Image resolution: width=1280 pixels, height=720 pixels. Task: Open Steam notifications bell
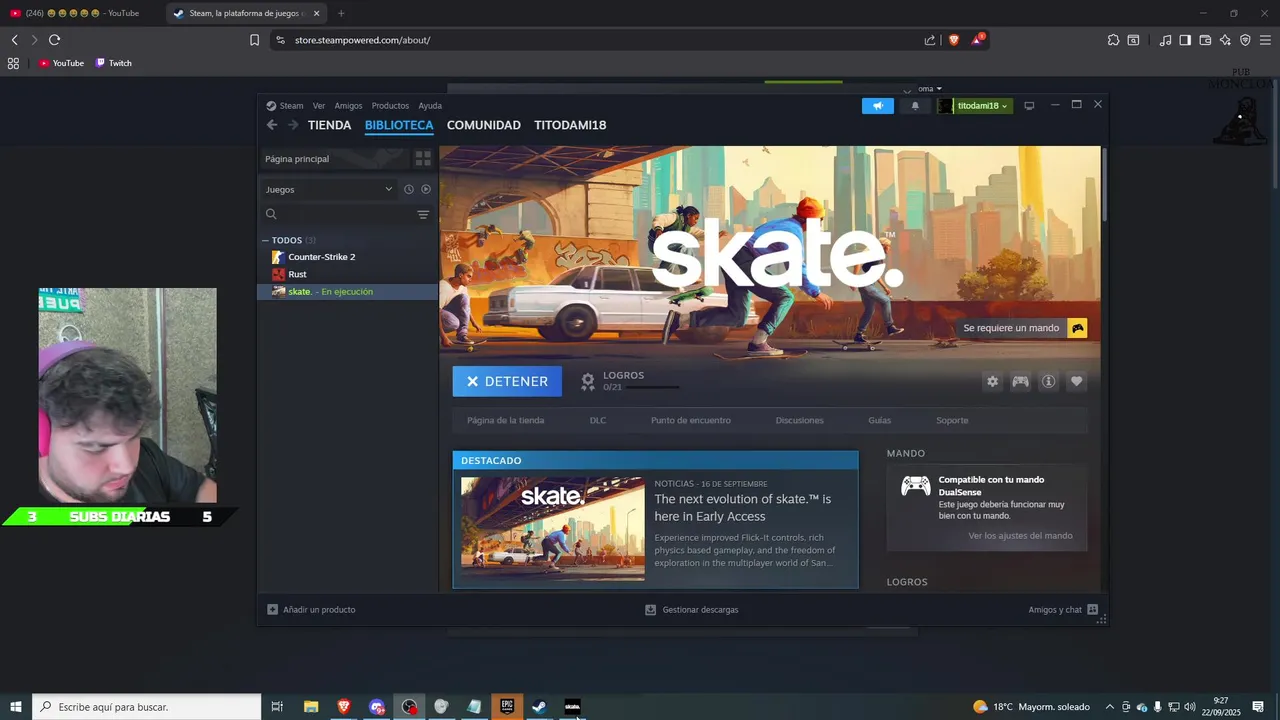pos(914,106)
